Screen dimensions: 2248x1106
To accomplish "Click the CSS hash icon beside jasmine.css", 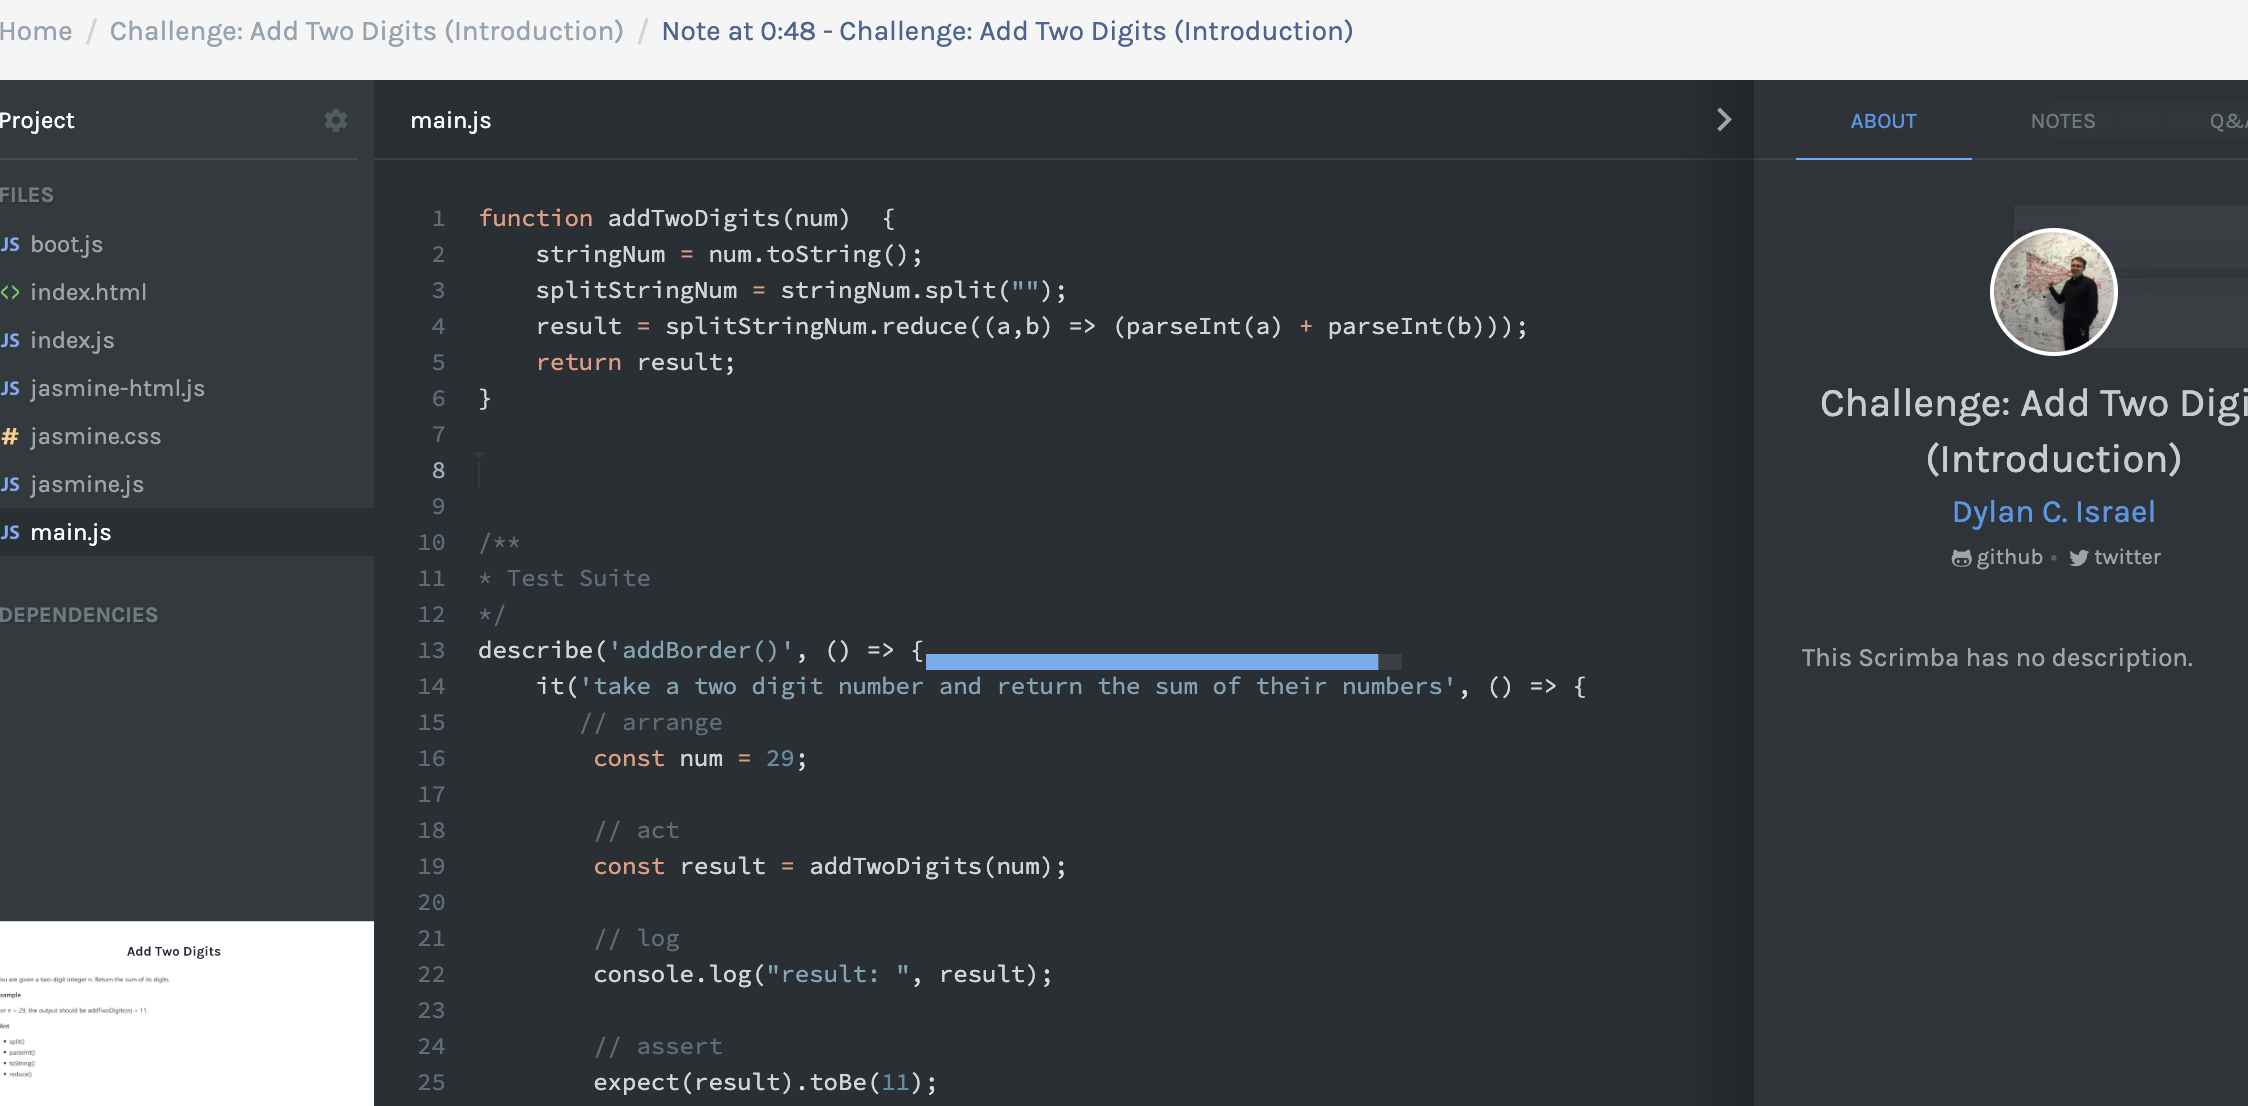I will [x=10, y=436].
